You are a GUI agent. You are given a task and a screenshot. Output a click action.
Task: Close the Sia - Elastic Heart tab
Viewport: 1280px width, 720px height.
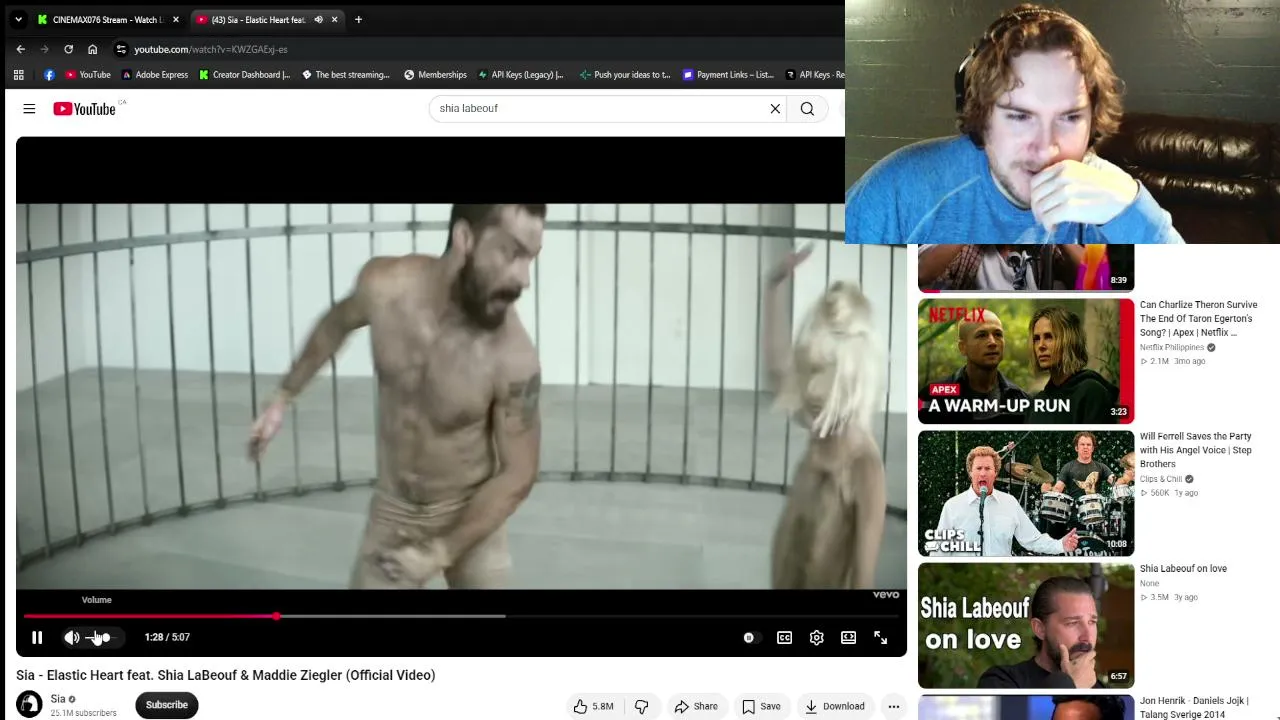point(334,19)
